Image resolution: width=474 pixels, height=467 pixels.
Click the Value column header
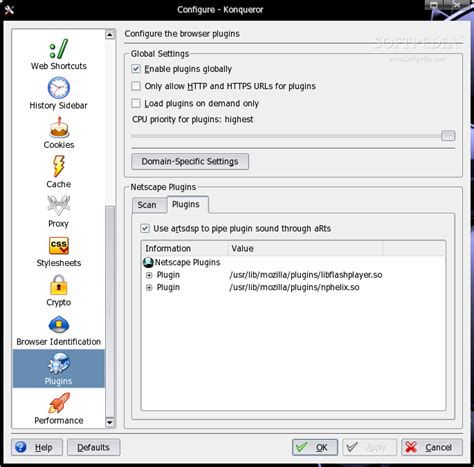click(305, 249)
